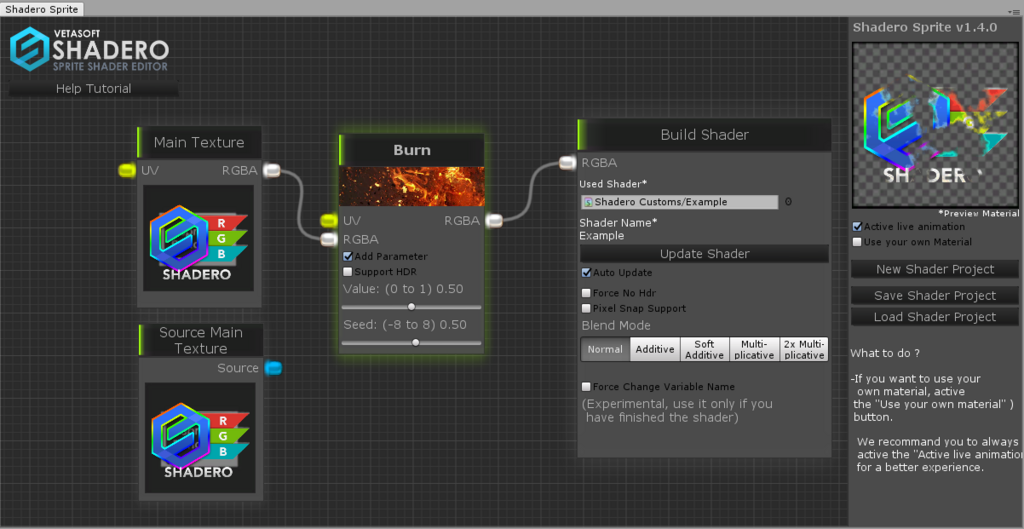The width and height of the screenshot is (1024, 529).
Task: Open the Help Tutorial button
Action: pyautogui.click(x=93, y=89)
